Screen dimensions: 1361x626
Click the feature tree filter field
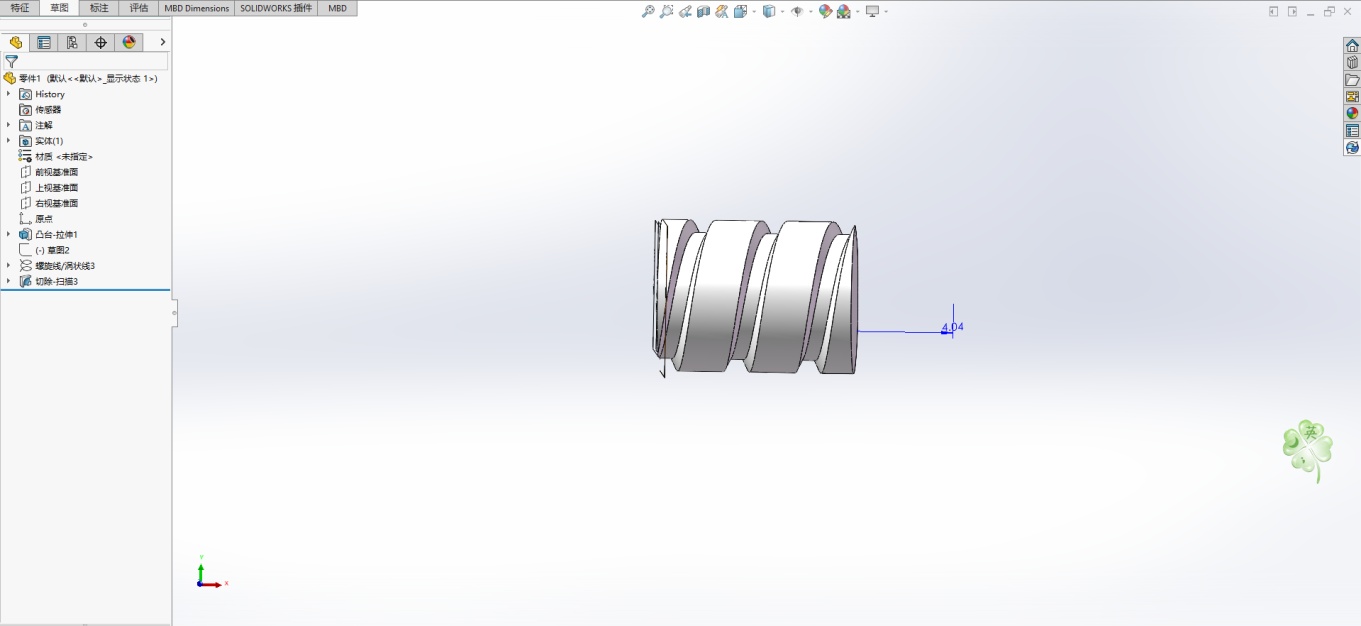pyautogui.click(x=90, y=61)
